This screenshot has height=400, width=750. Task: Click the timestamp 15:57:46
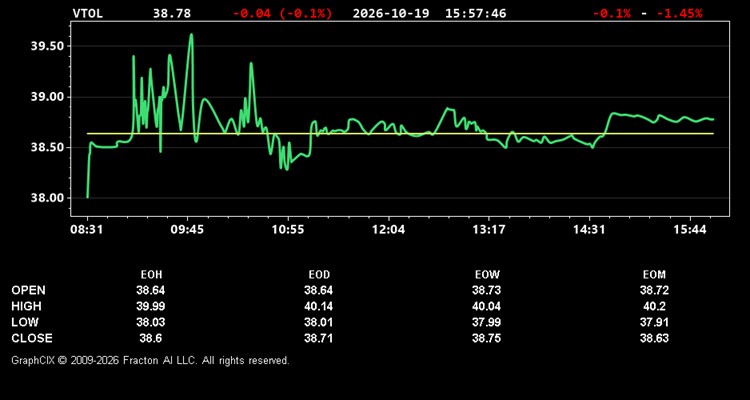pos(475,13)
